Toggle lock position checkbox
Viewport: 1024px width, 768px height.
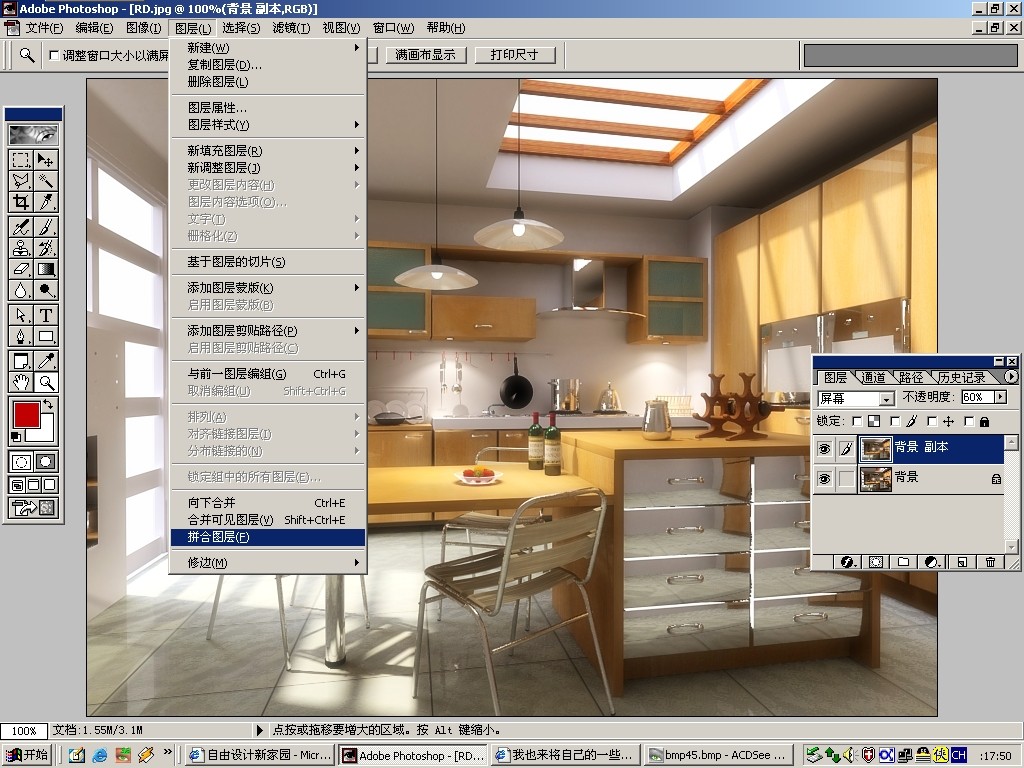tap(933, 421)
